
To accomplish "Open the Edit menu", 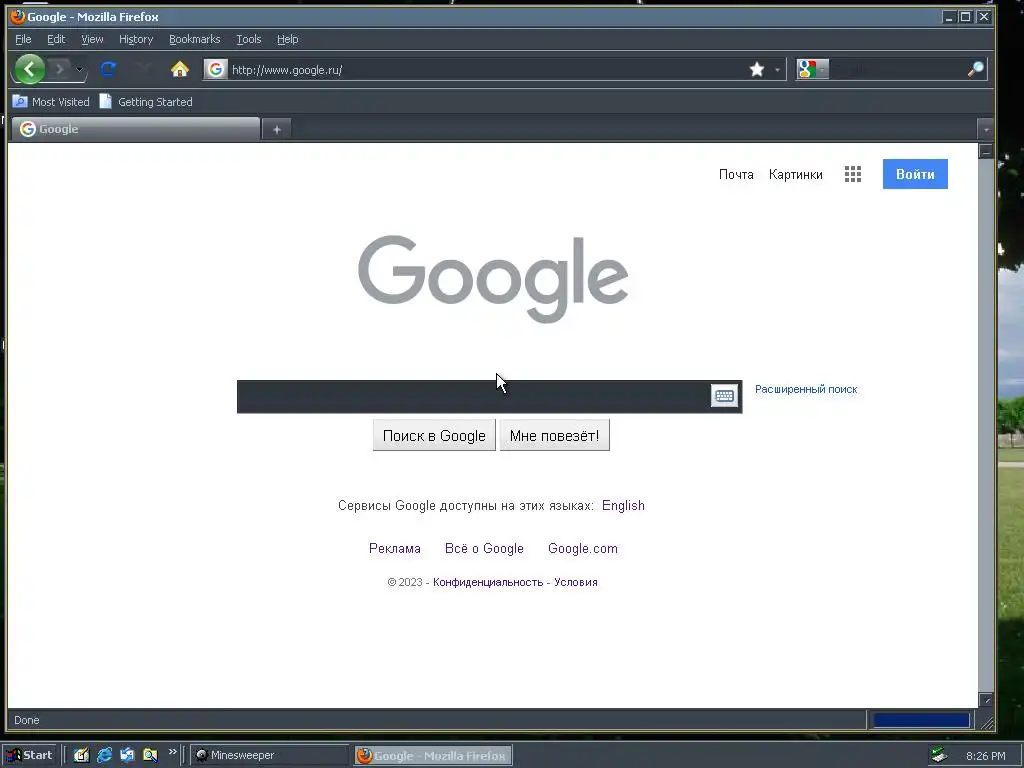I will tap(56, 39).
